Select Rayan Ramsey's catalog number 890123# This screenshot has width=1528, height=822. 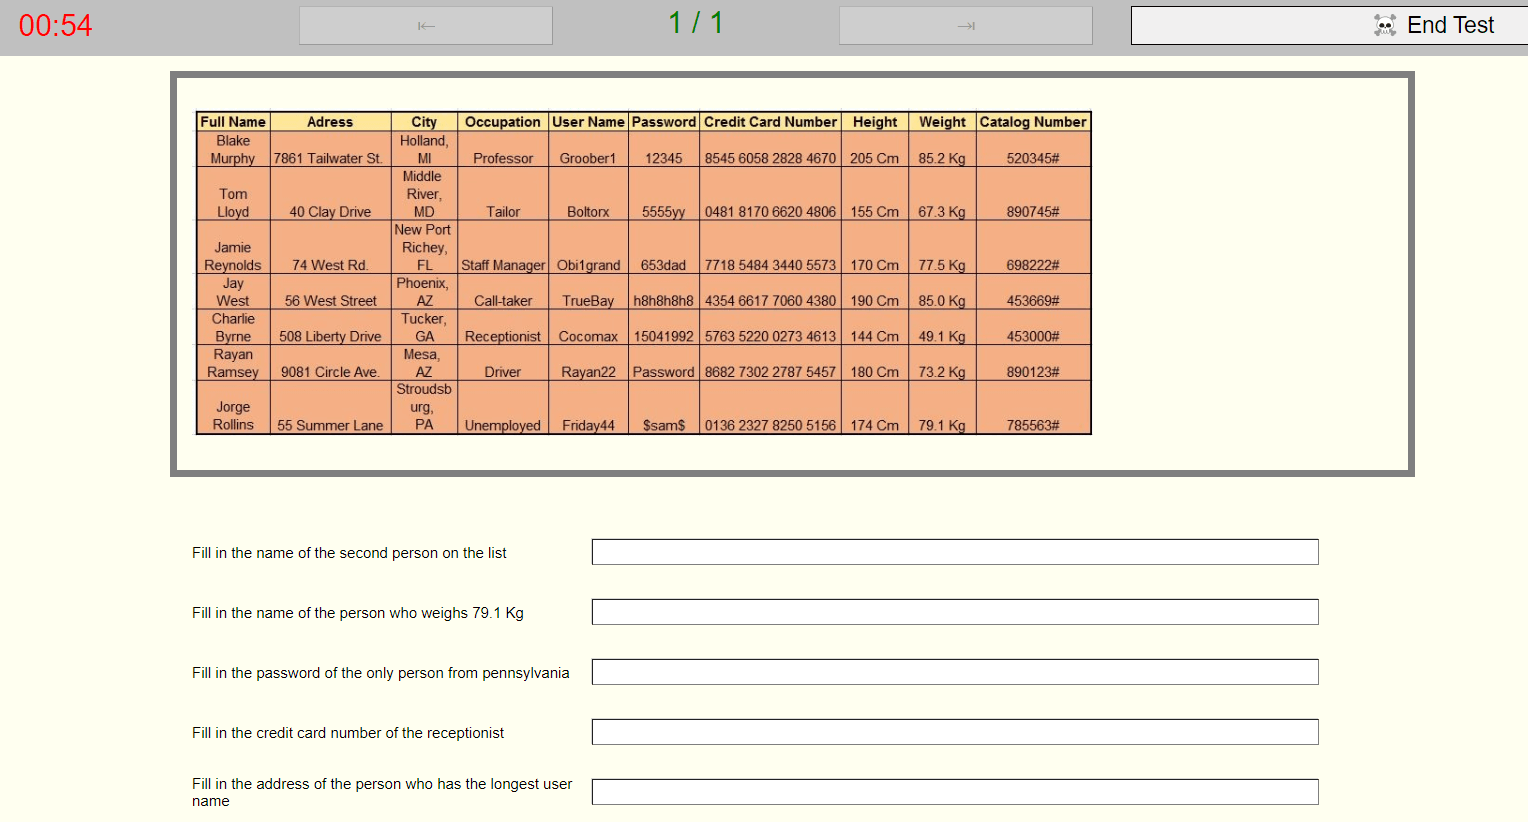pos(1033,371)
